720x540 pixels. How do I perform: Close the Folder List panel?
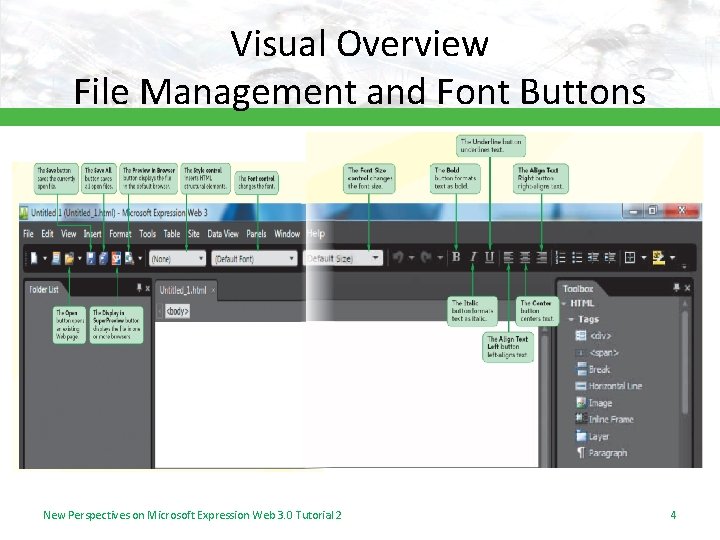147,288
